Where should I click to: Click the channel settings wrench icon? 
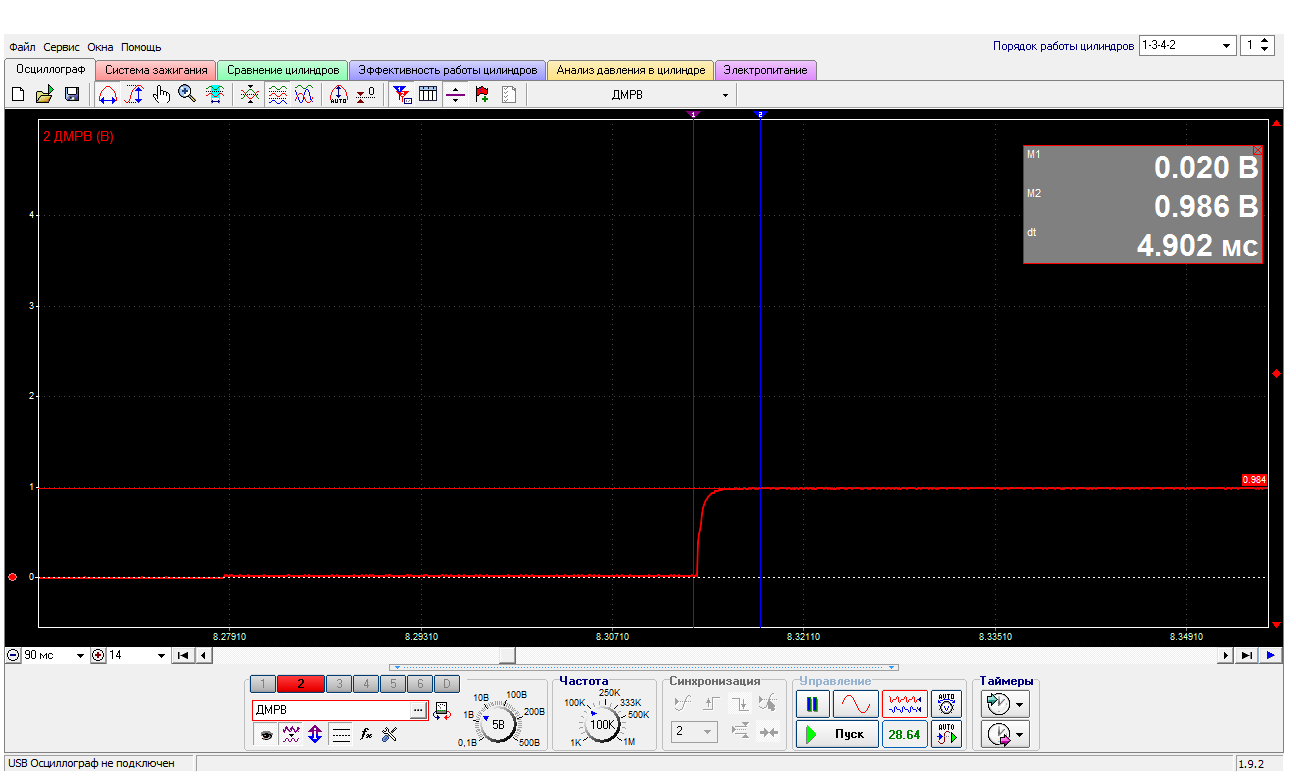(390, 734)
